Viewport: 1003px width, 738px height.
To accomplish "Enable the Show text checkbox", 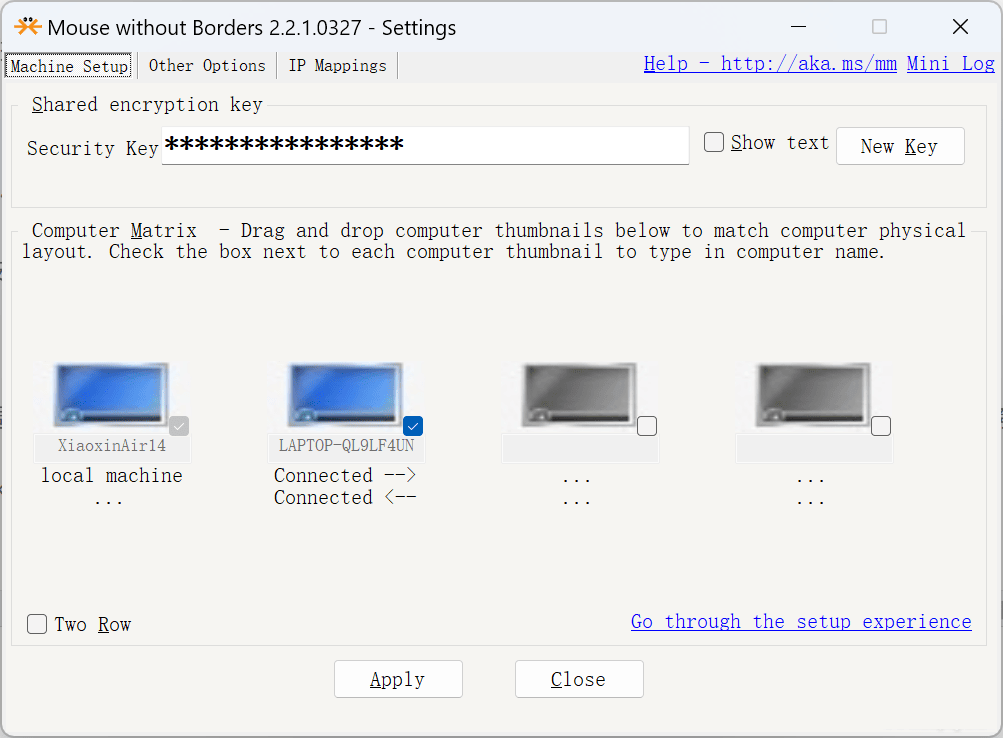I will (714, 143).
